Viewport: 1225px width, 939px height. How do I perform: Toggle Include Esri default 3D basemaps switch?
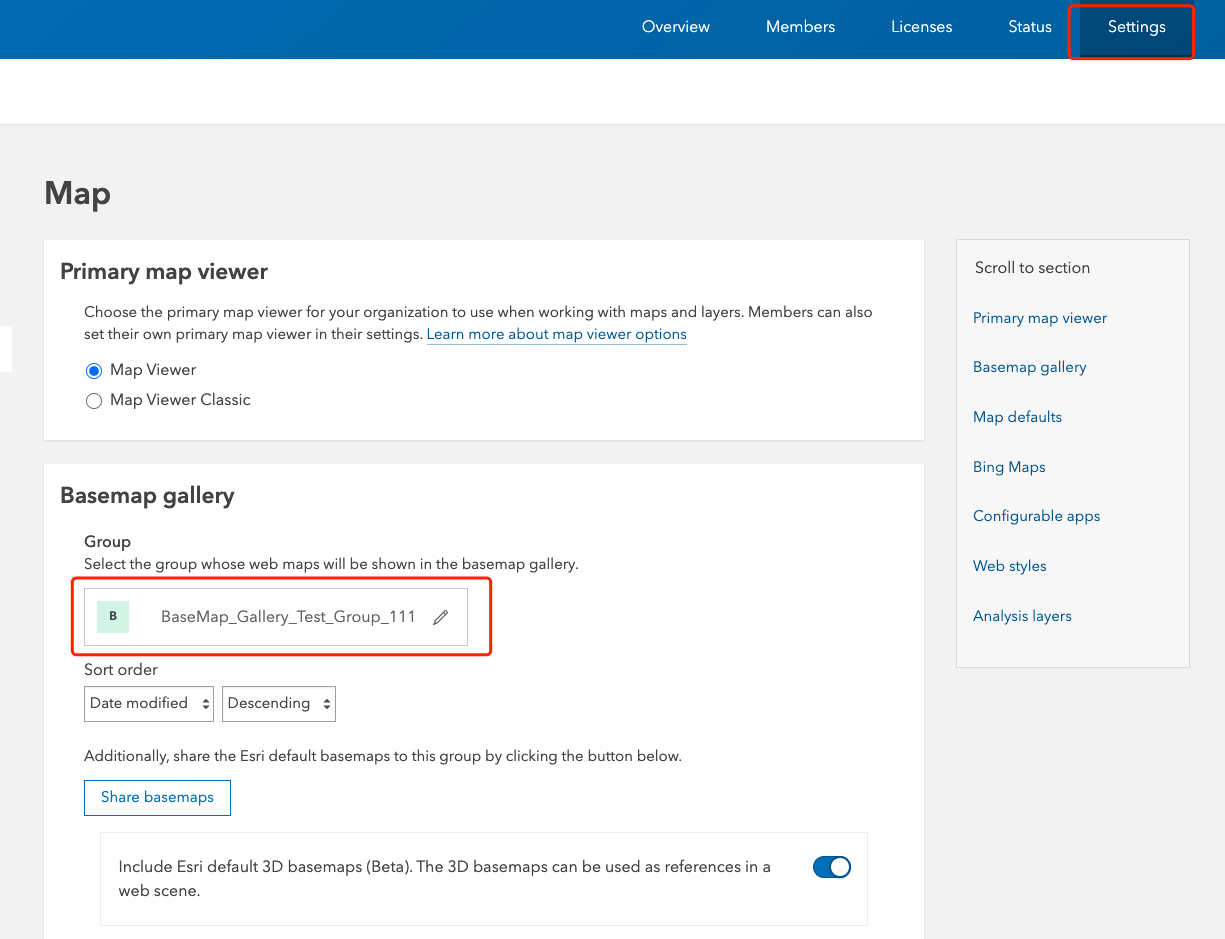831,867
